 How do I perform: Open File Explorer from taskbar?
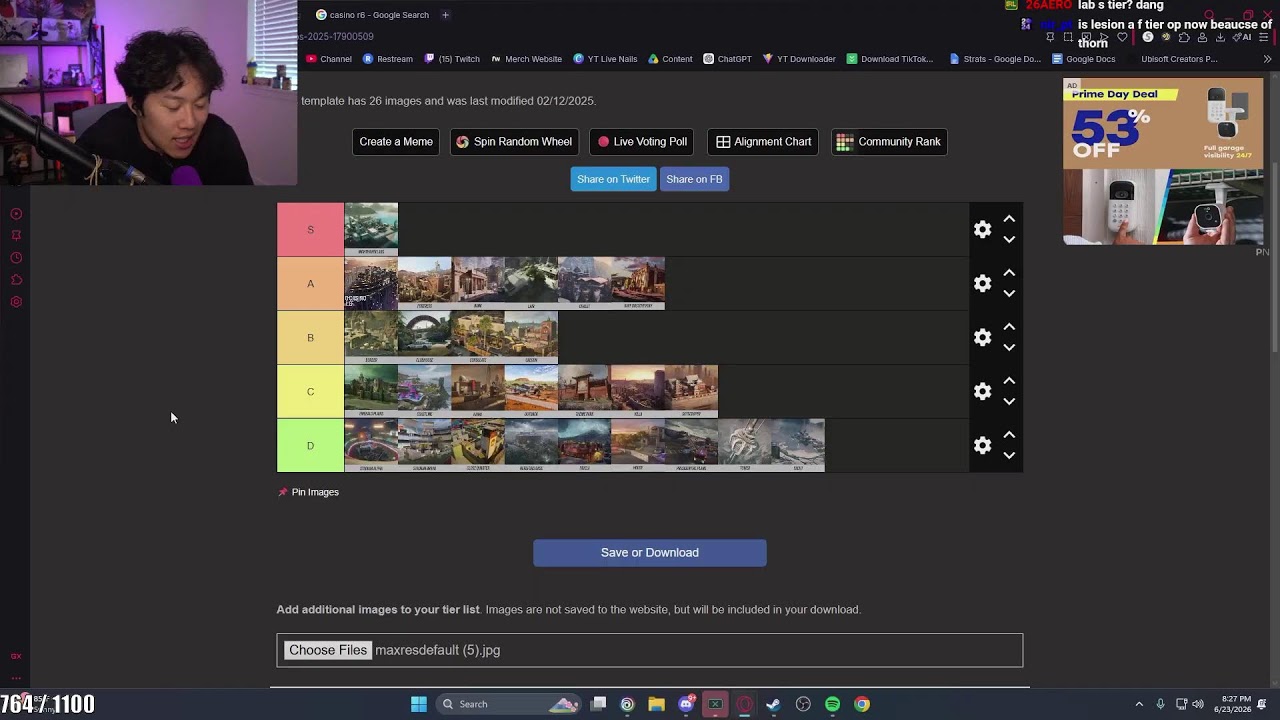[656, 704]
